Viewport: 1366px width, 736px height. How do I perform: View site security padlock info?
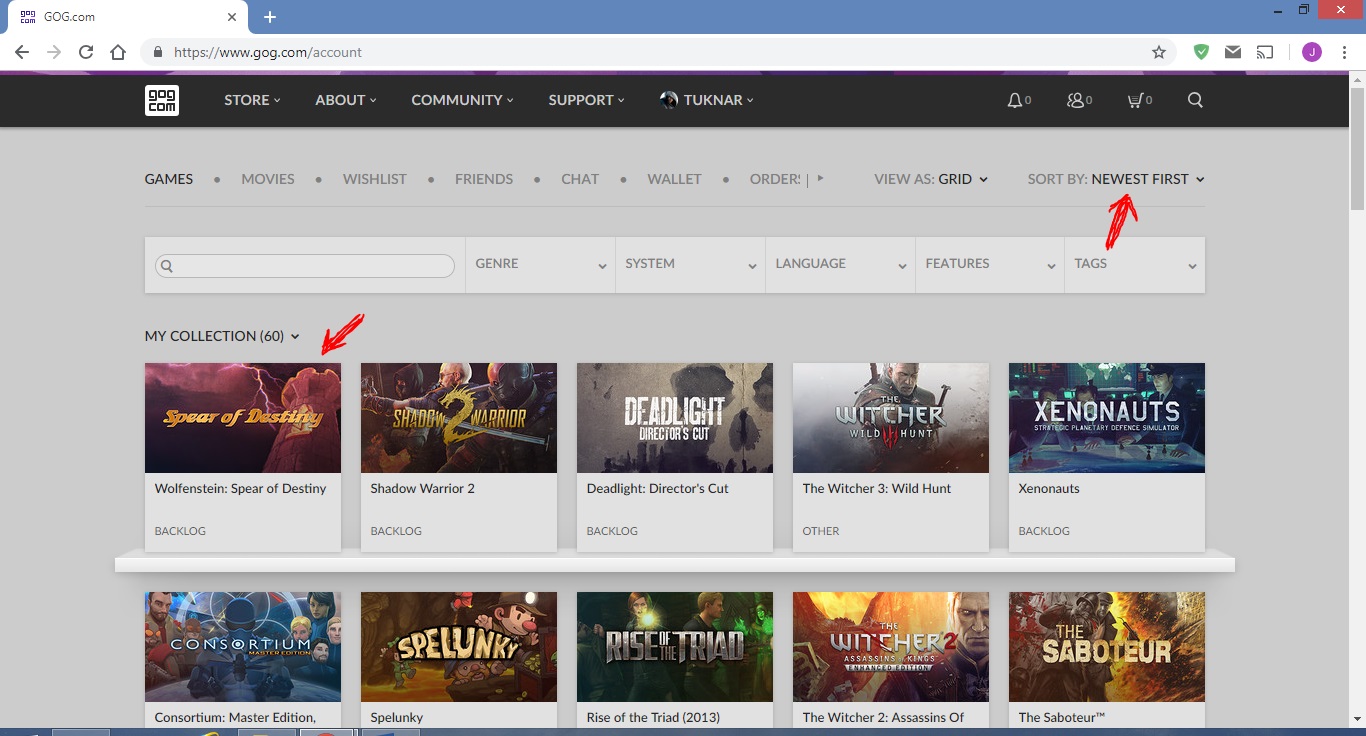(x=157, y=52)
